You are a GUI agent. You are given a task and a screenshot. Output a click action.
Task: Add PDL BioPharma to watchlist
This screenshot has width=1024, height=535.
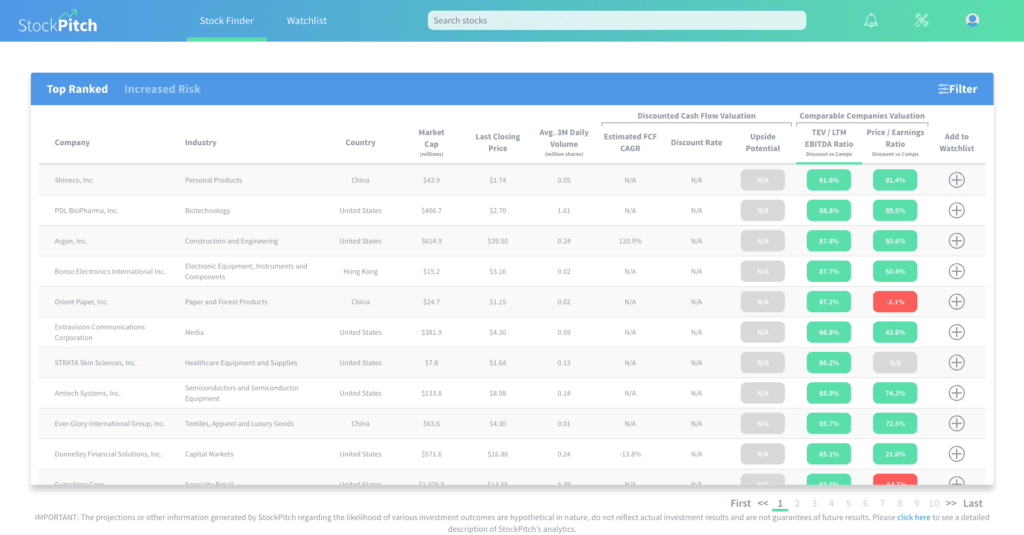click(x=956, y=211)
